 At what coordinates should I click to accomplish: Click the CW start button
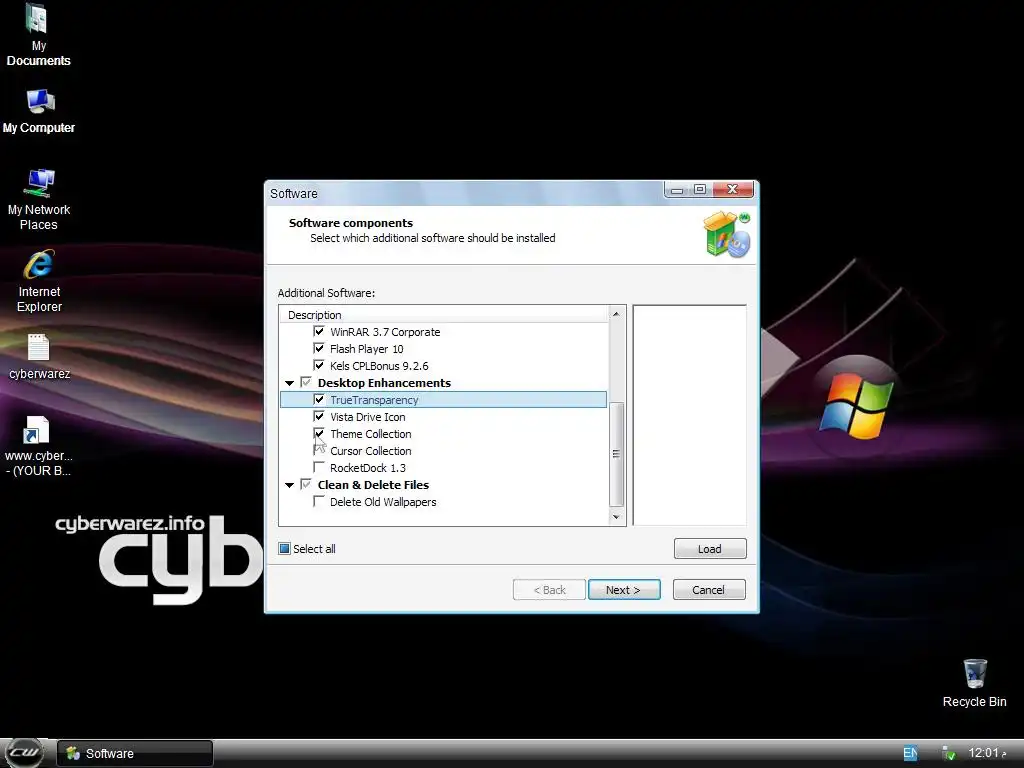[x=24, y=753]
